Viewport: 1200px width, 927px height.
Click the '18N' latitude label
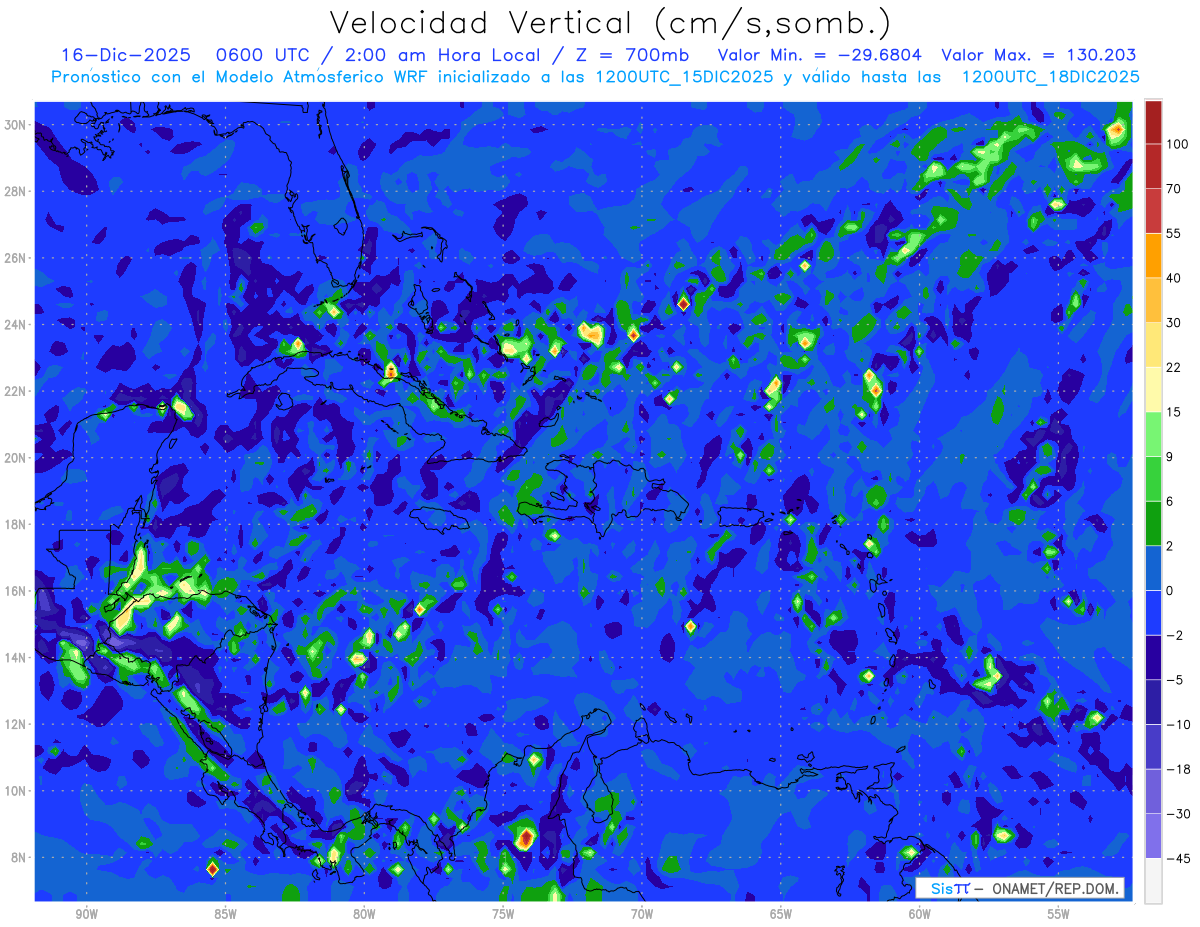[x=17, y=525]
